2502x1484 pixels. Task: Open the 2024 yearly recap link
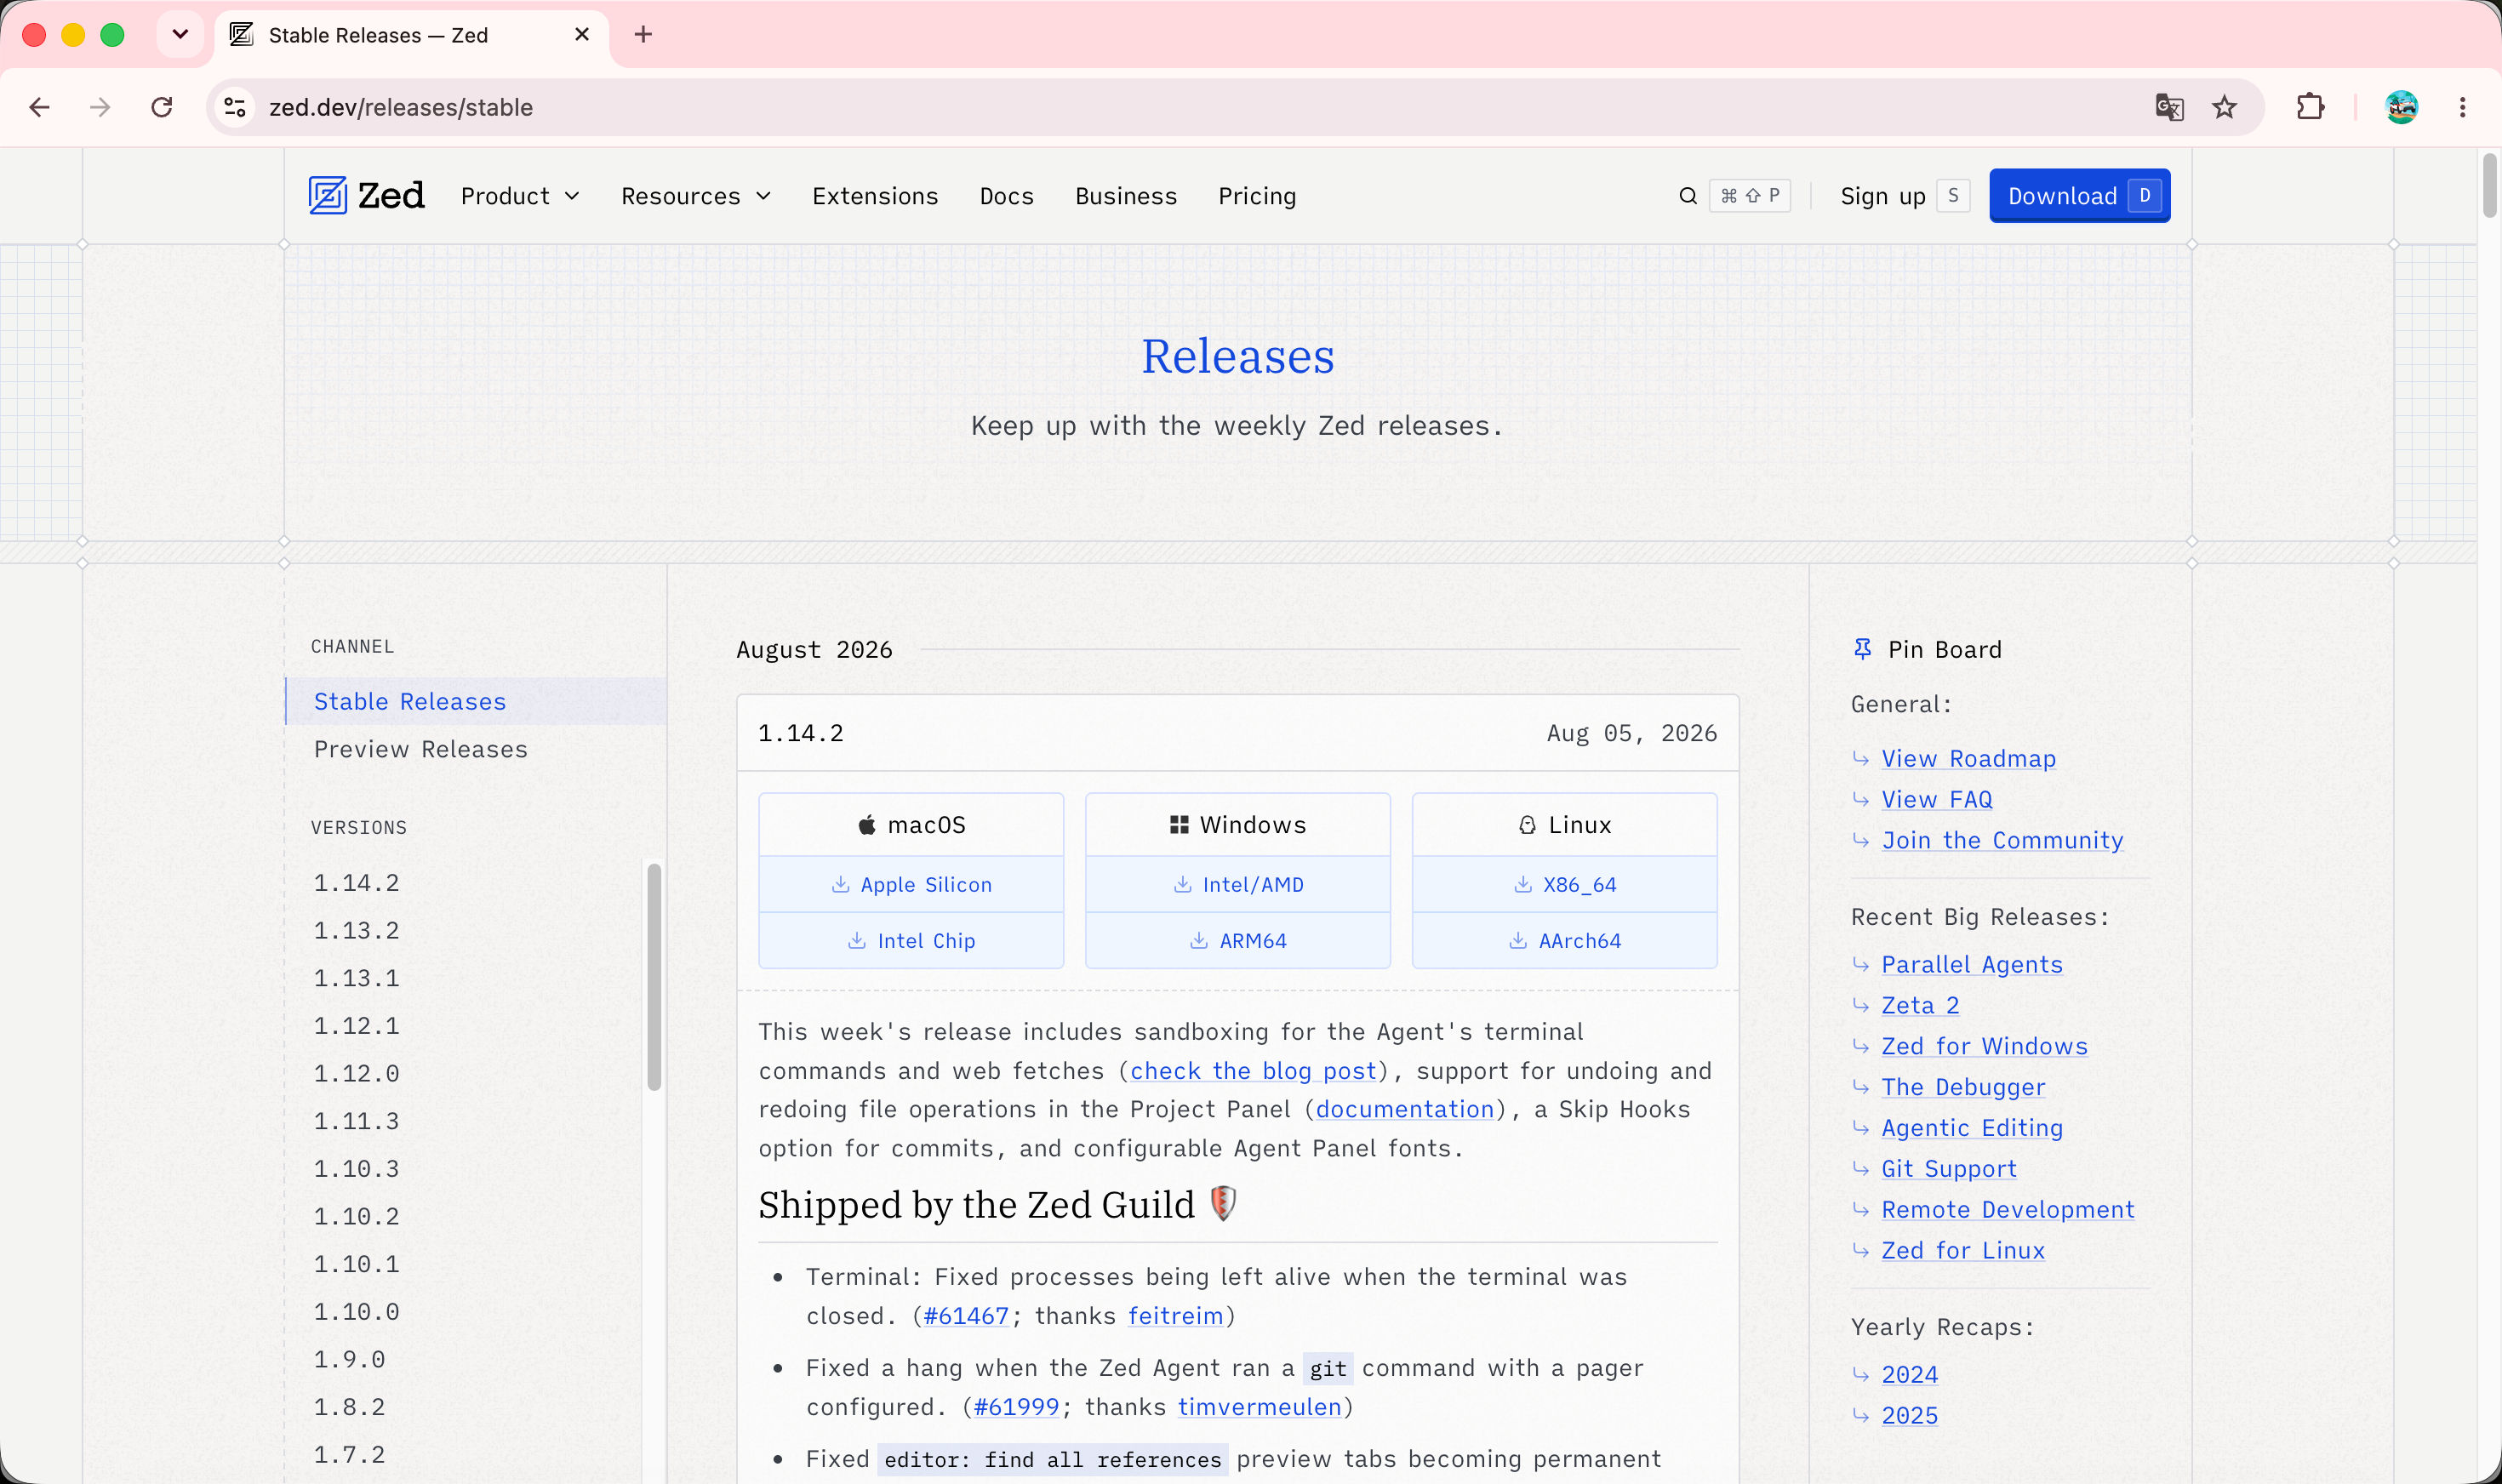click(x=1910, y=1376)
